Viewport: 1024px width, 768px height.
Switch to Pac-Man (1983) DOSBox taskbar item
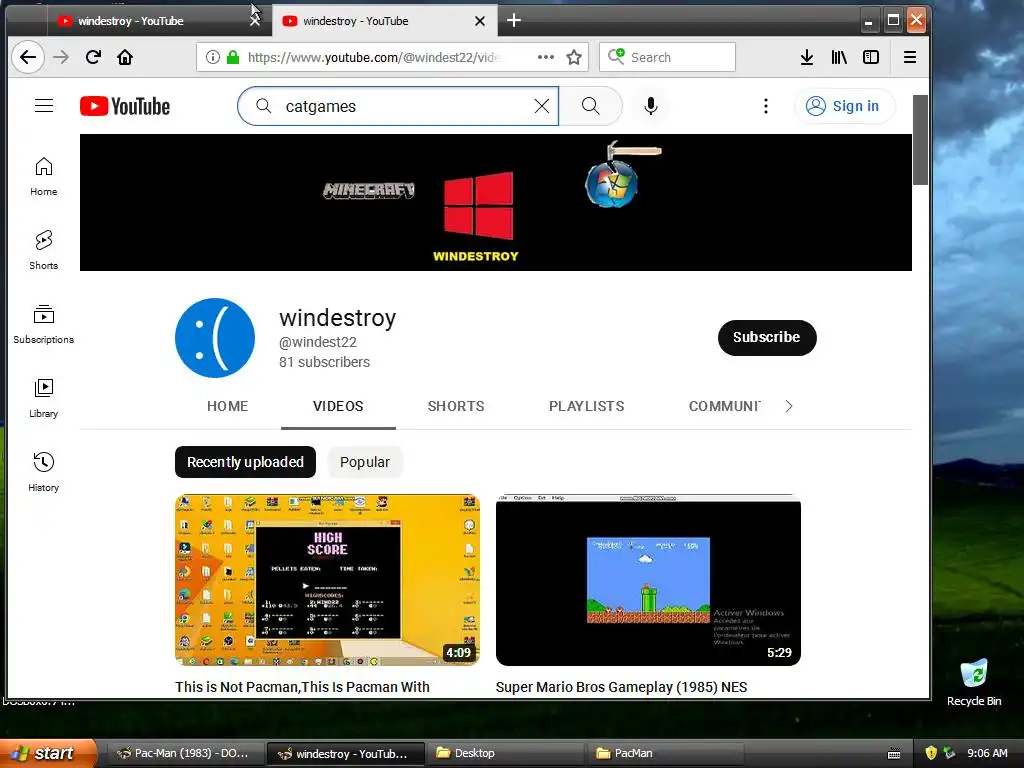point(184,753)
